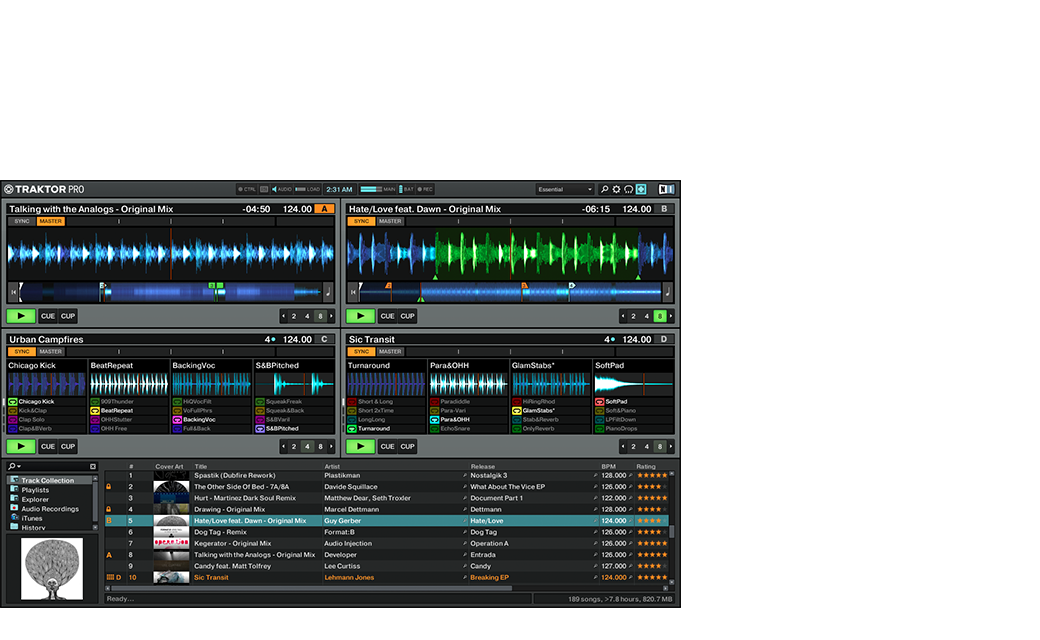This screenshot has height=640, width=1040.
Task: Click the note tick icon on Deck A
Action: 328,292
